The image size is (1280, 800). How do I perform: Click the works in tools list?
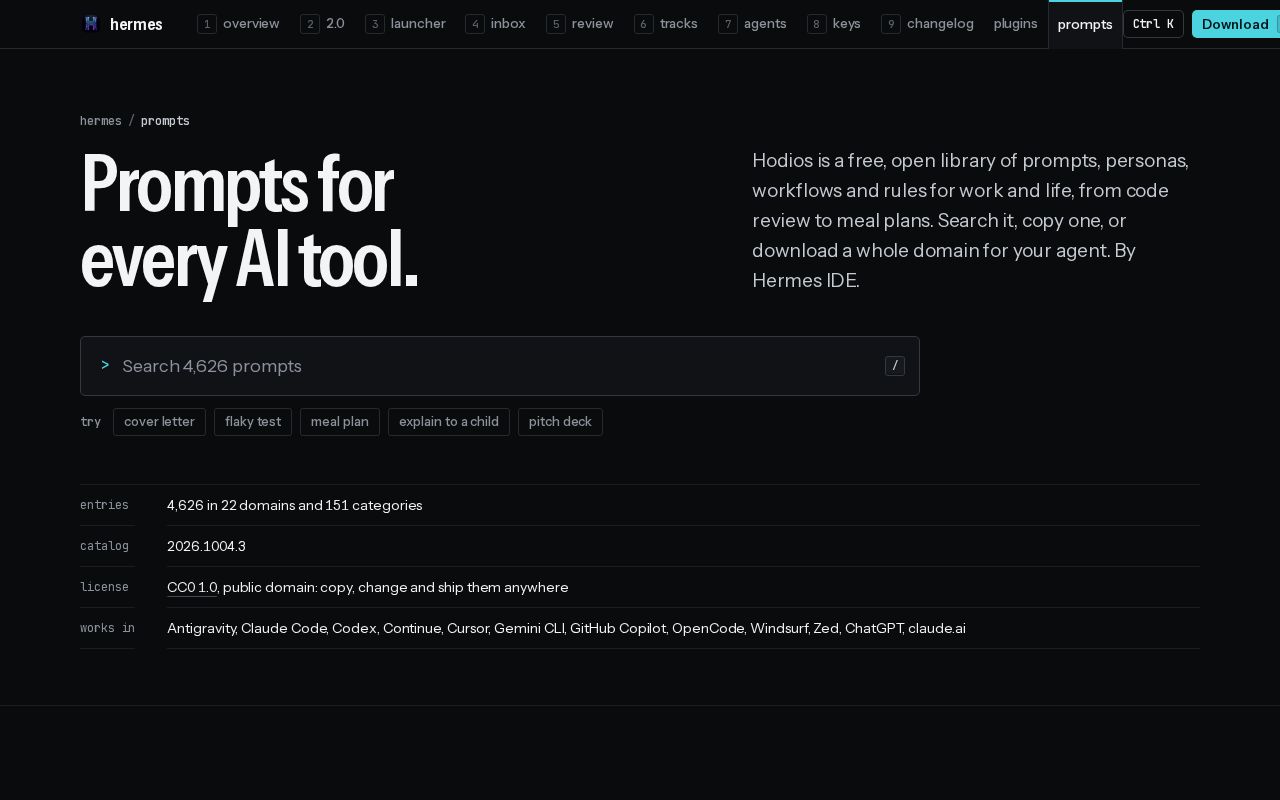[x=566, y=628]
